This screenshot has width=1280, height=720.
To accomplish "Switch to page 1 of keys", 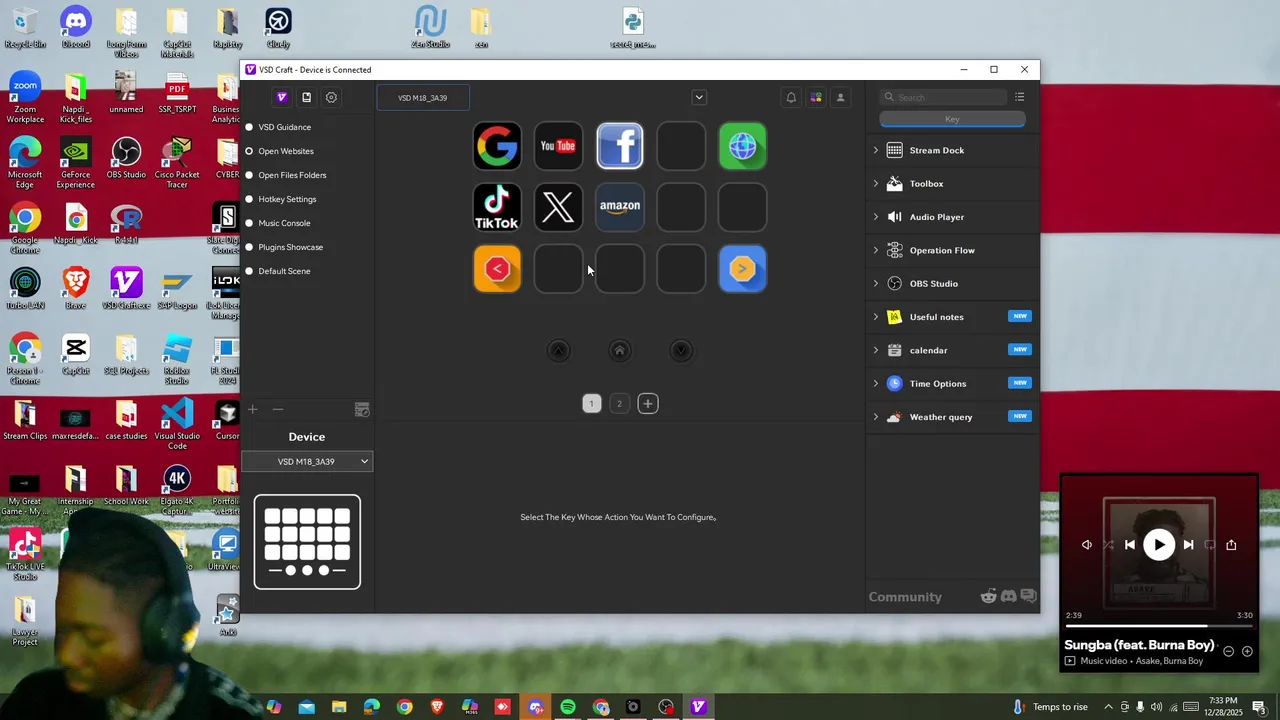I will click(x=591, y=404).
